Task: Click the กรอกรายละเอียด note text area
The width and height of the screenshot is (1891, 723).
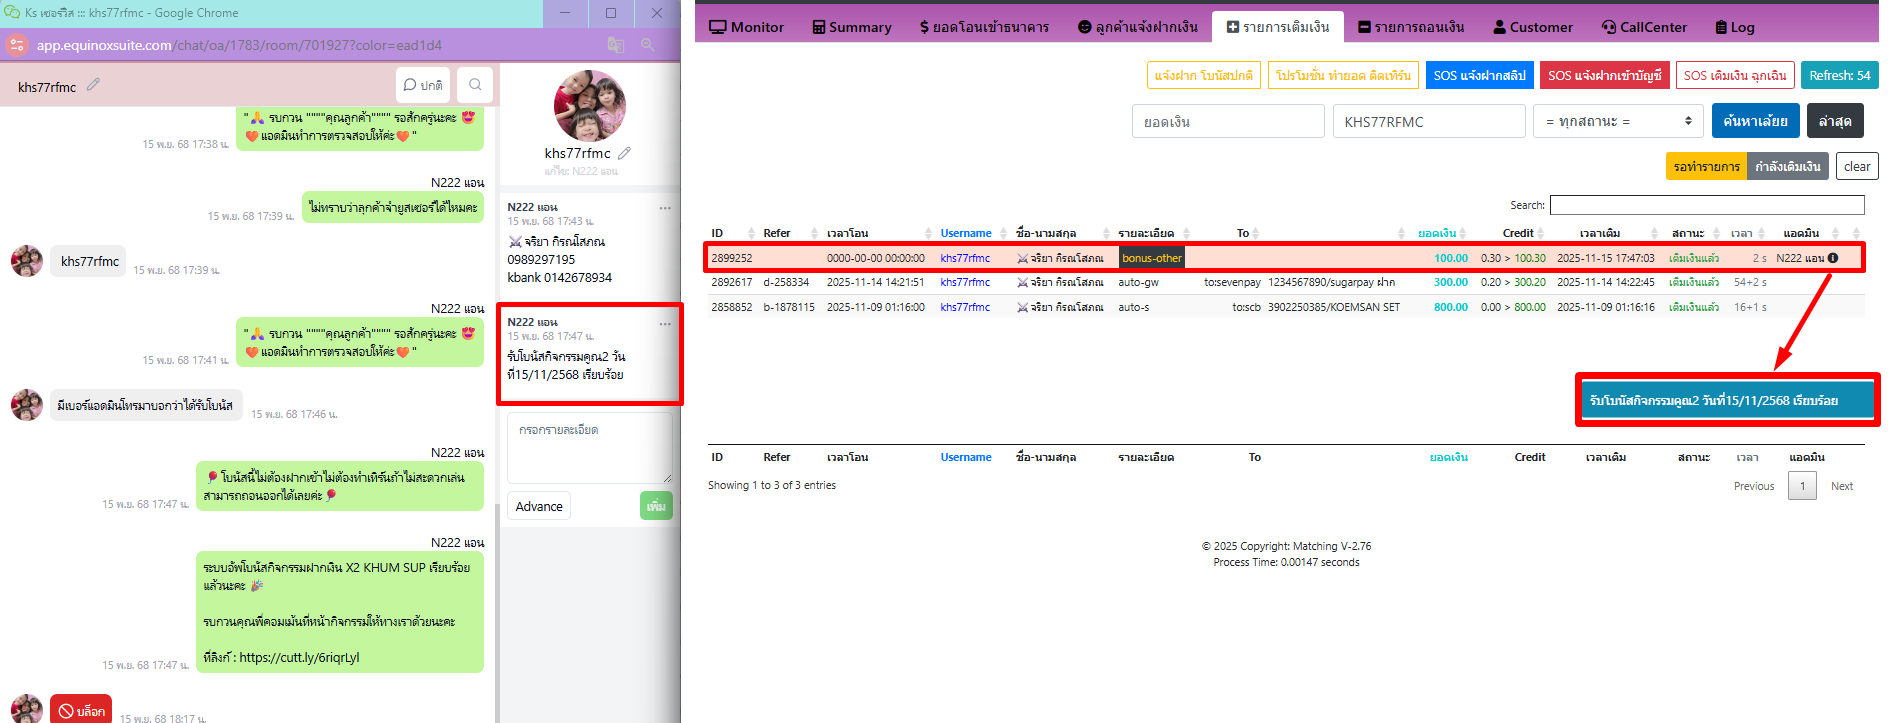Action: [x=589, y=448]
